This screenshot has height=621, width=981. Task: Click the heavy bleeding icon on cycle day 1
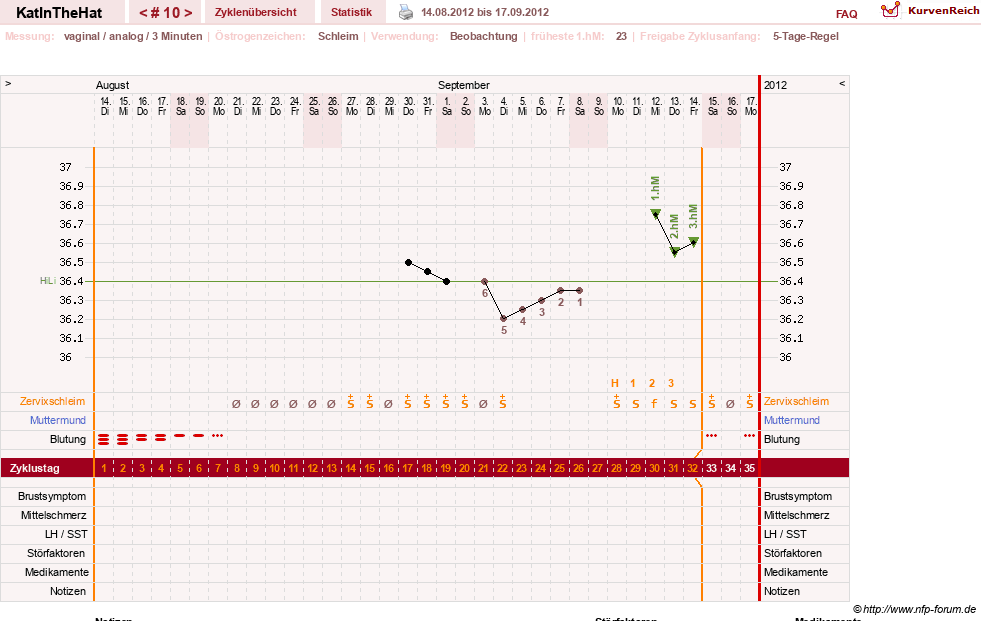pos(103,440)
